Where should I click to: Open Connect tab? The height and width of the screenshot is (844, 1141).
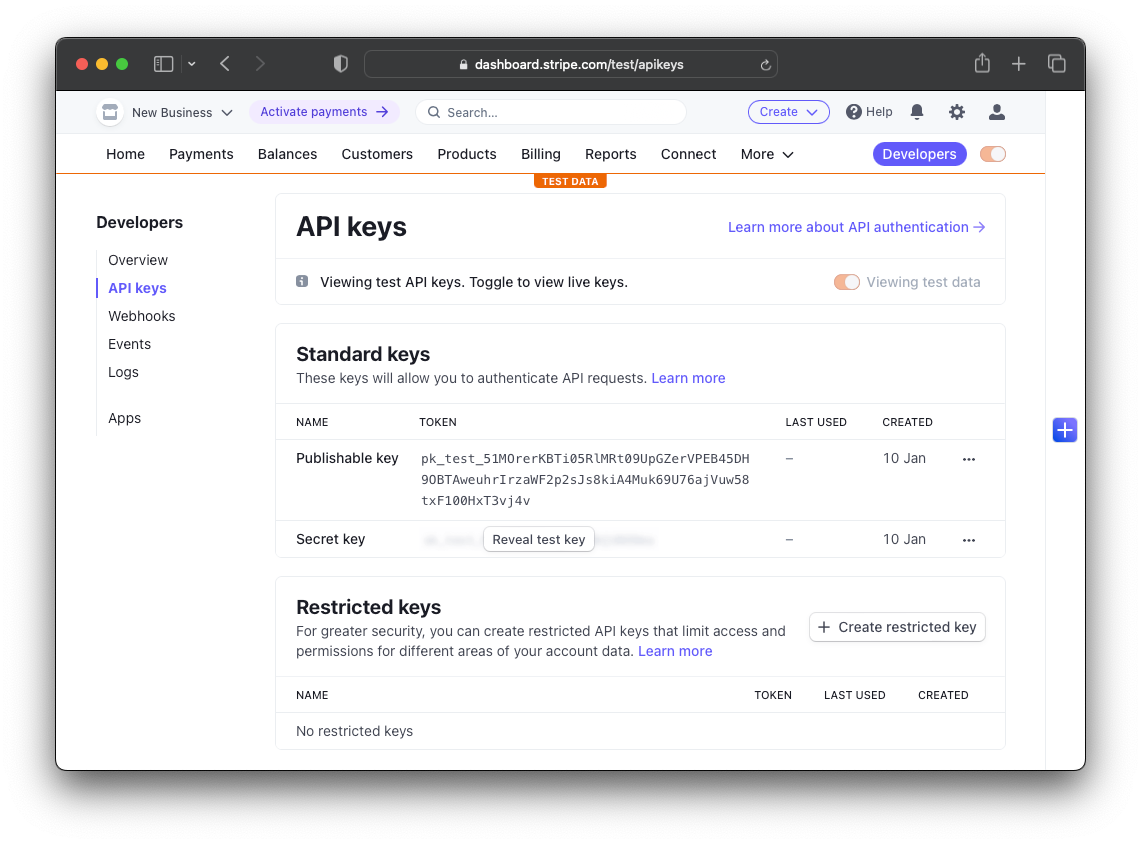coord(688,154)
